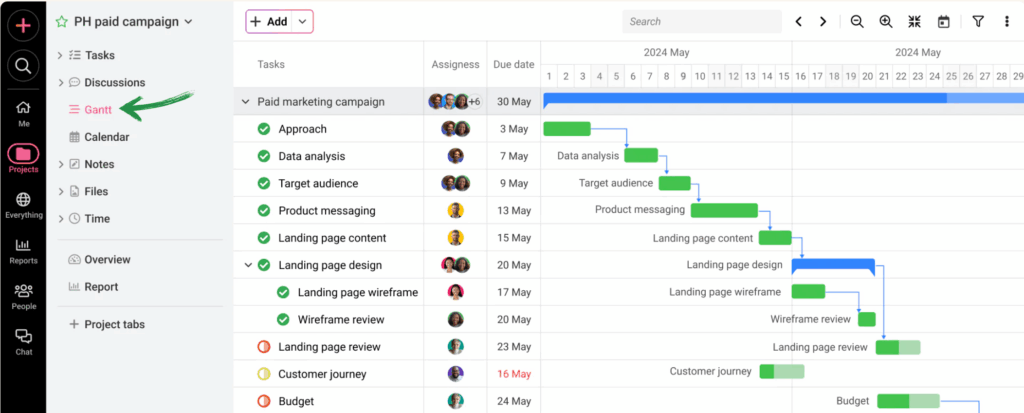Click the +6 assignees badge
This screenshot has height=413, width=1024.
(475, 101)
